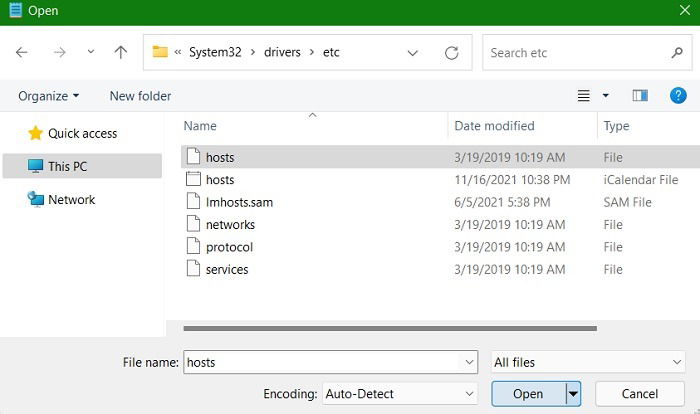Toggle the preview pane icon
This screenshot has height=414, width=700.
click(x=640, y=96)
